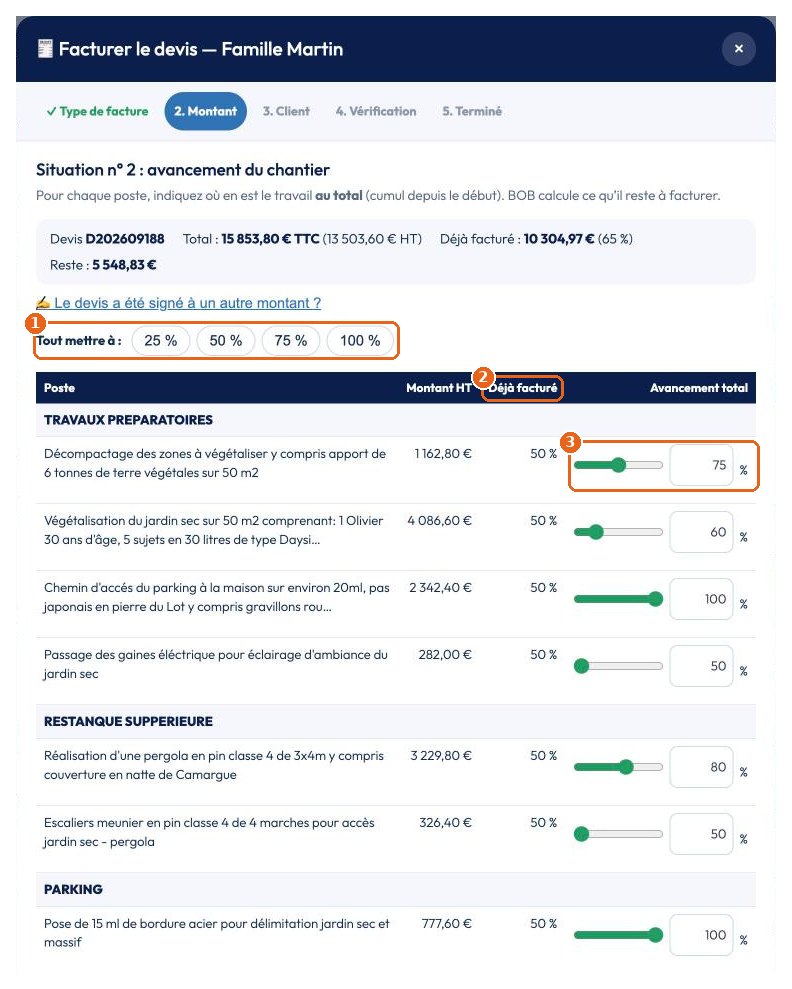Edit Passage des gaines percentage field

coord(701,666)
